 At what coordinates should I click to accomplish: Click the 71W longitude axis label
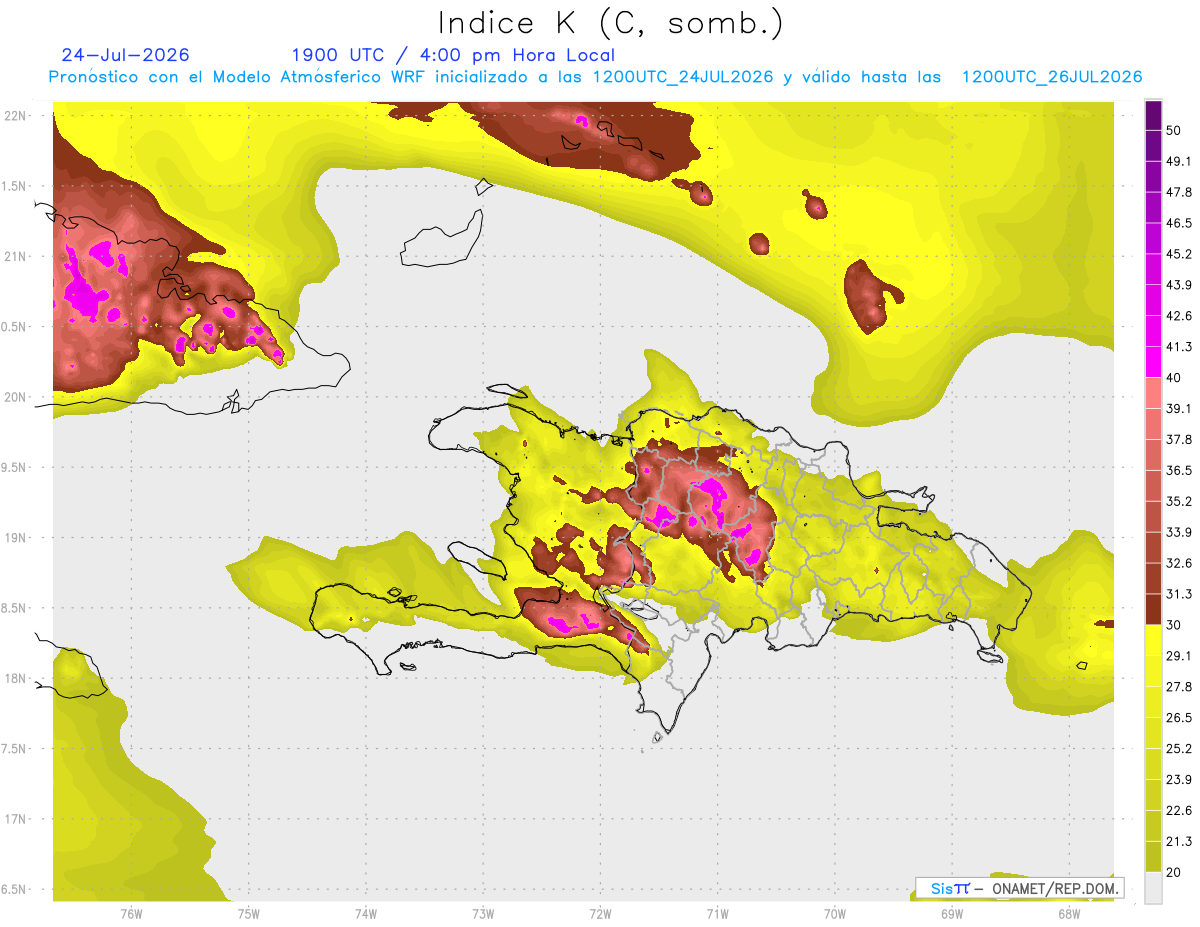pos(717,914)
